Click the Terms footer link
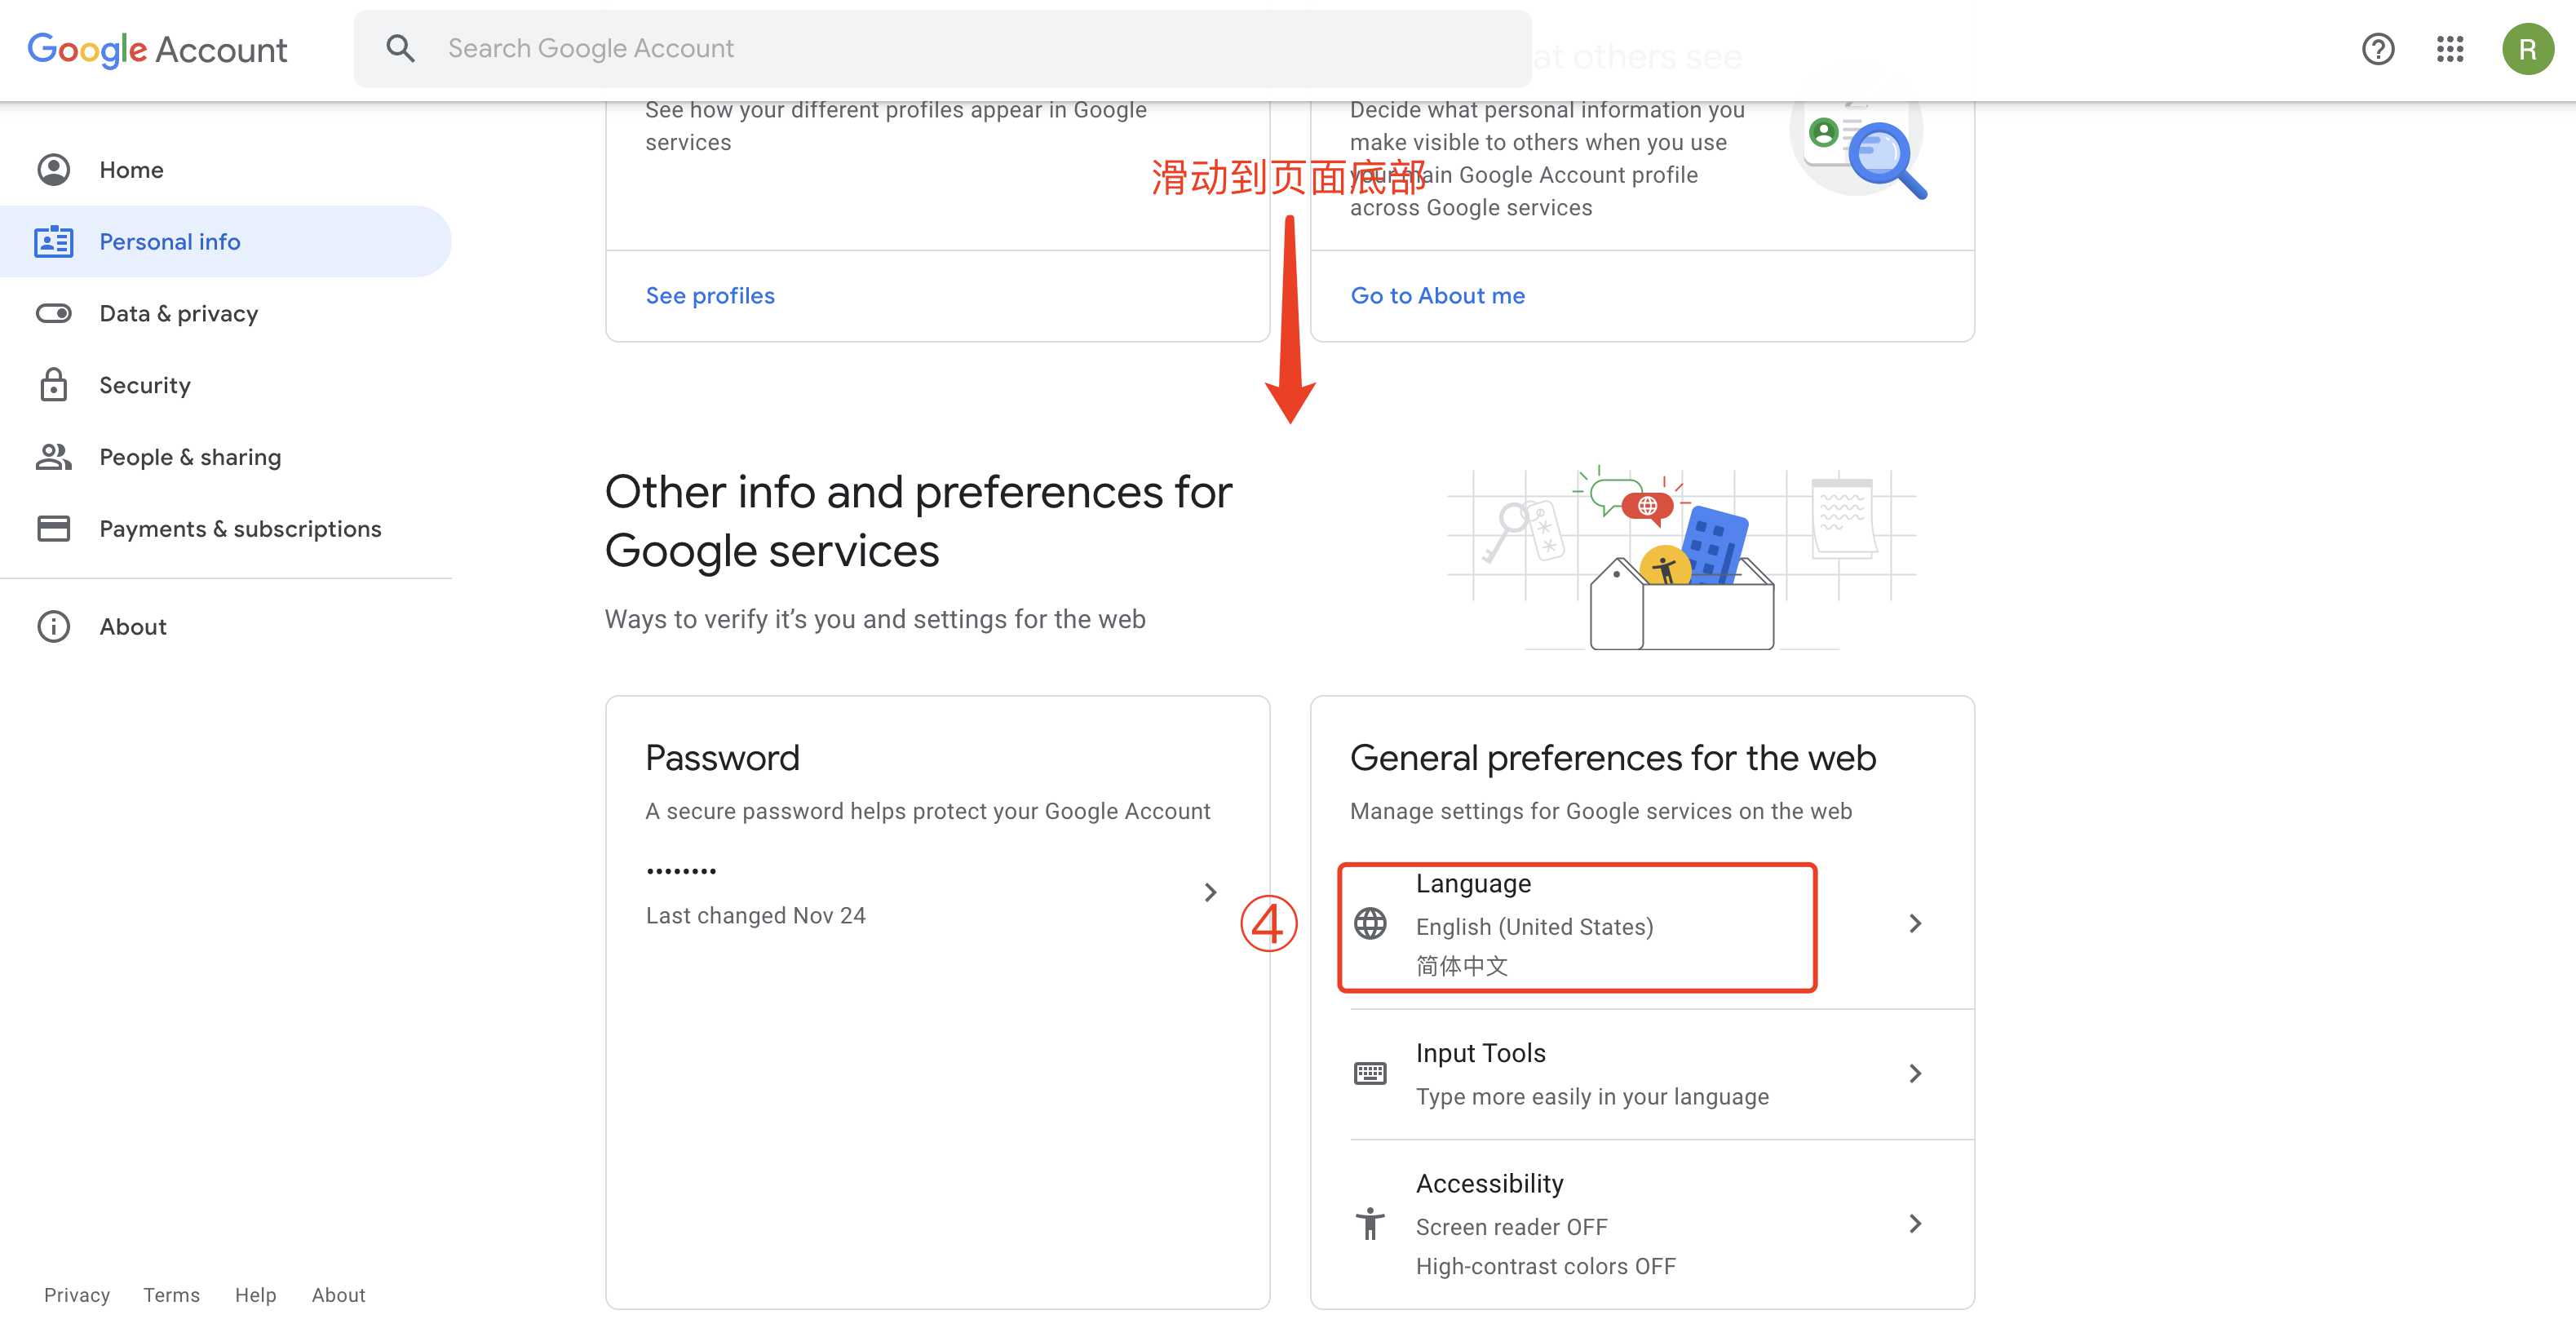Image resolution: width=2576 pixels, height=1328 pixels. (x=171, y=1295)
